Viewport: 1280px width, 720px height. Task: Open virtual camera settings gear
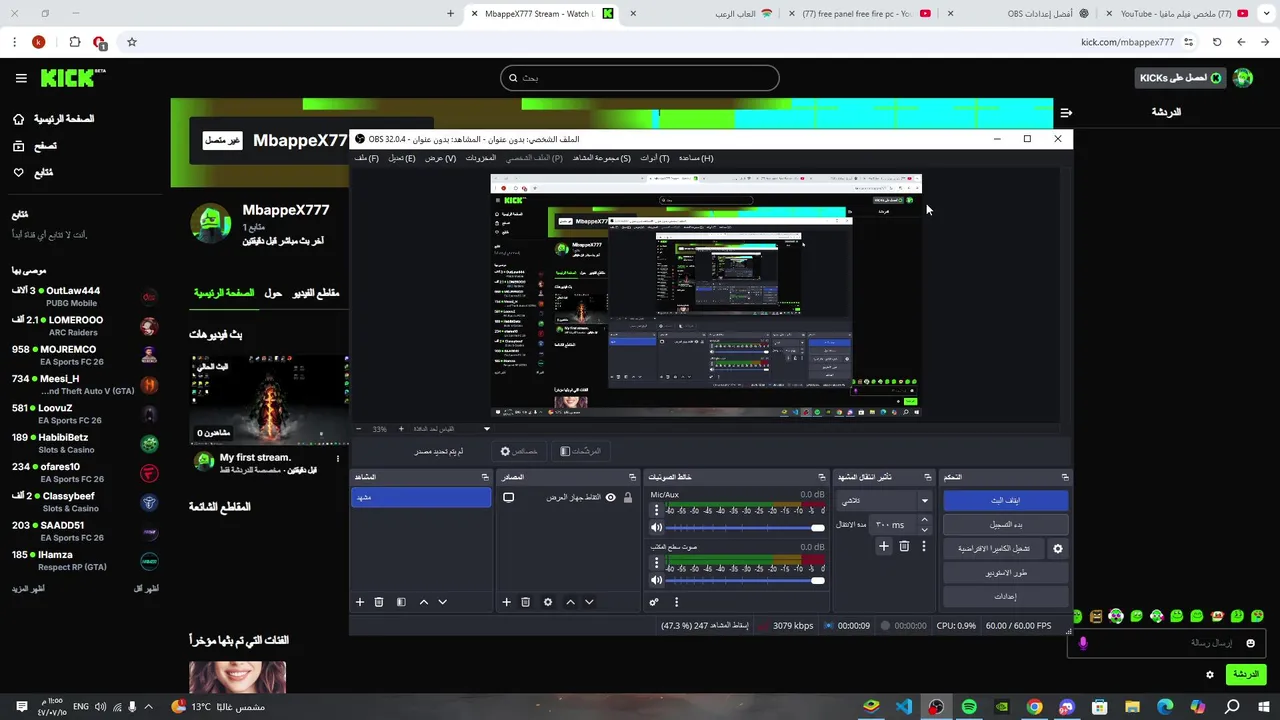(1058, 549)
